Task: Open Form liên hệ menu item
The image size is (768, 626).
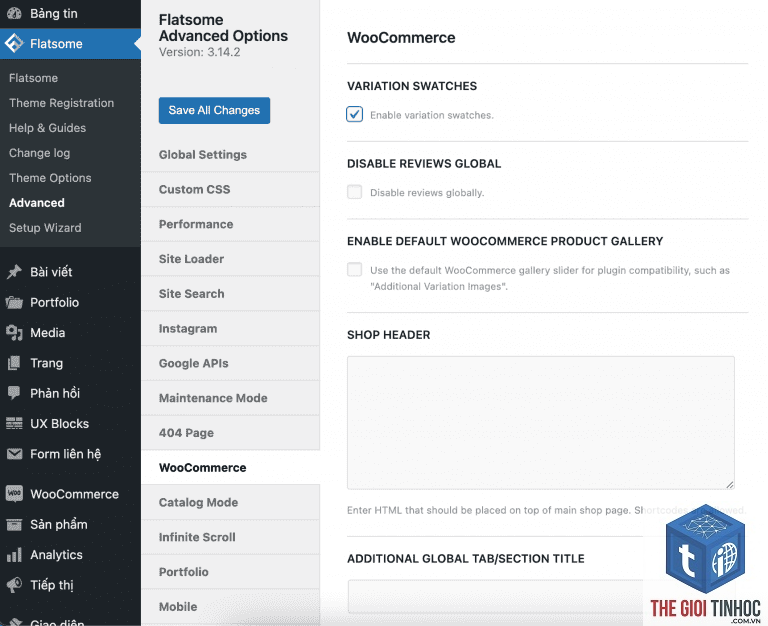Action: (x=70, y=454)
